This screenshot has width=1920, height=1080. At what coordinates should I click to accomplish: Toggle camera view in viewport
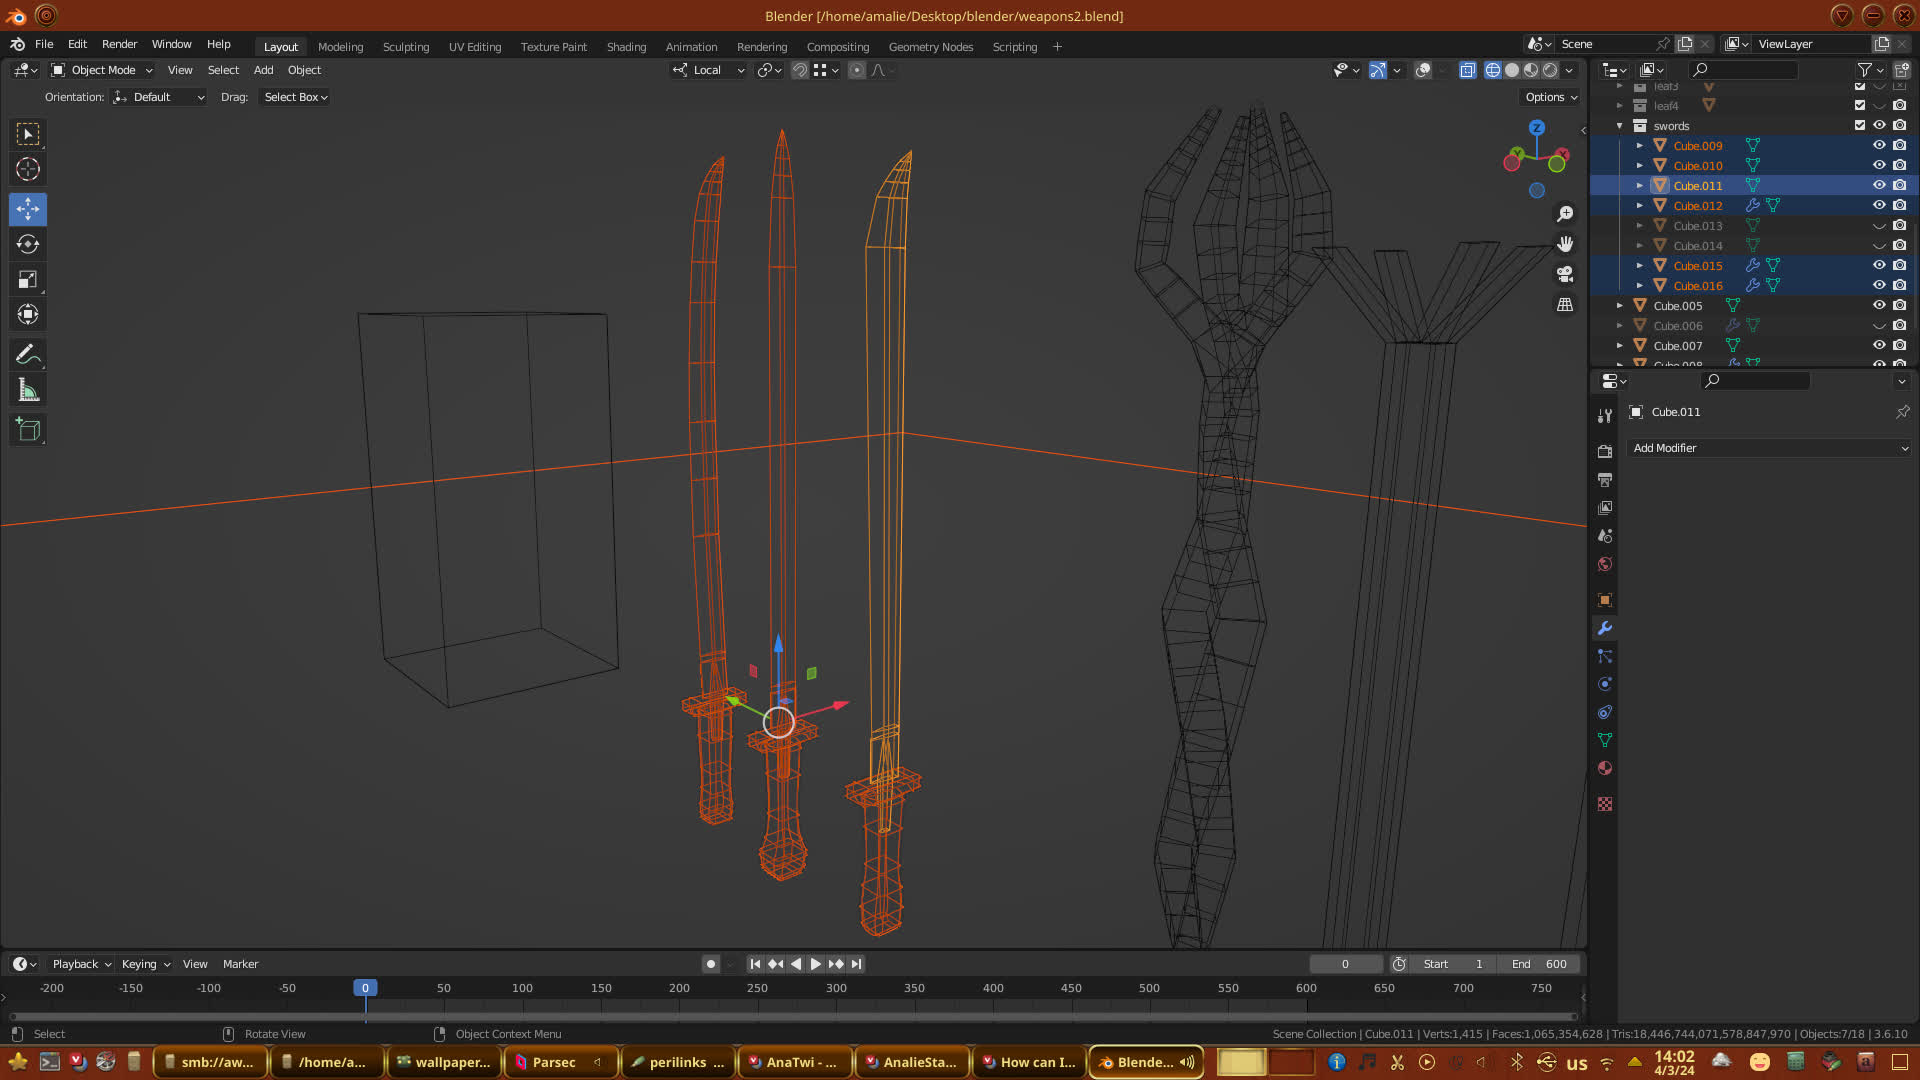[1565, 274]
